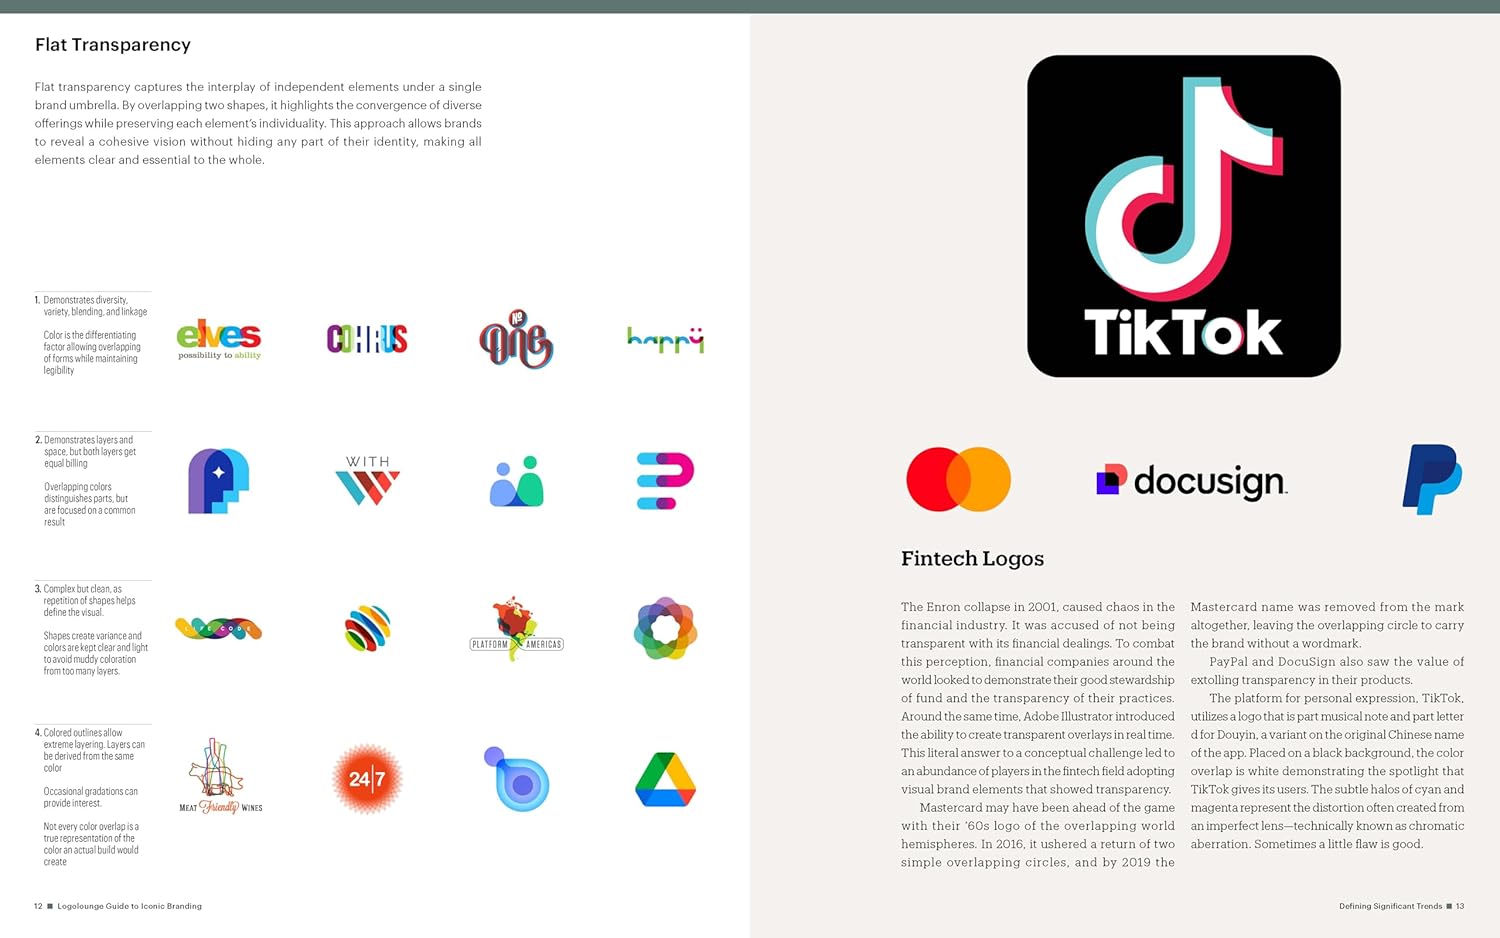Click the docusign logo

pos(1191,481)
